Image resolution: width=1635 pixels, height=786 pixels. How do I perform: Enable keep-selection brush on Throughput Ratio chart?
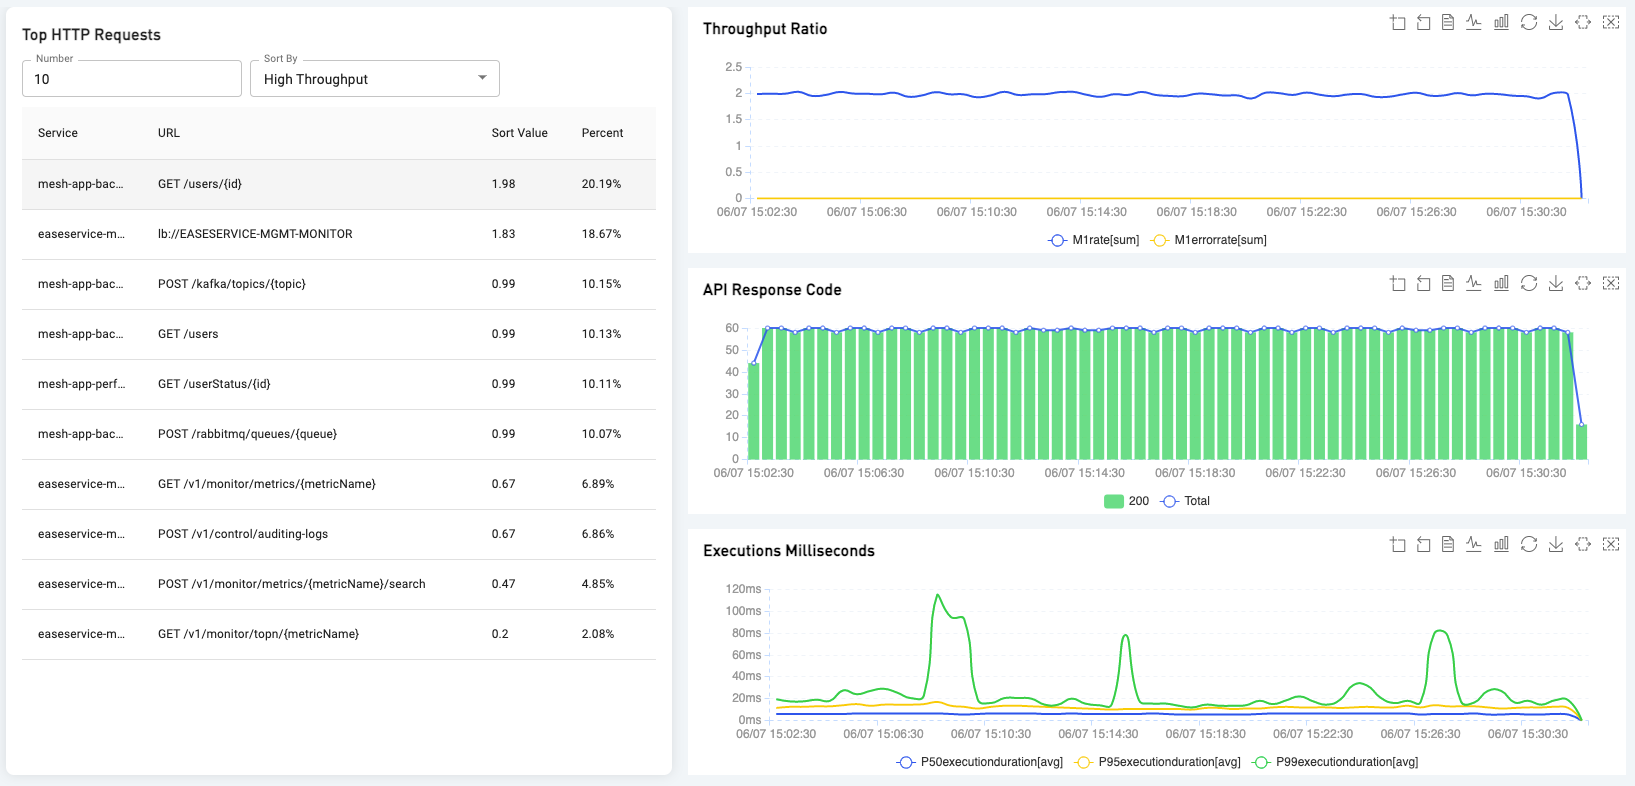[1583, 22]
